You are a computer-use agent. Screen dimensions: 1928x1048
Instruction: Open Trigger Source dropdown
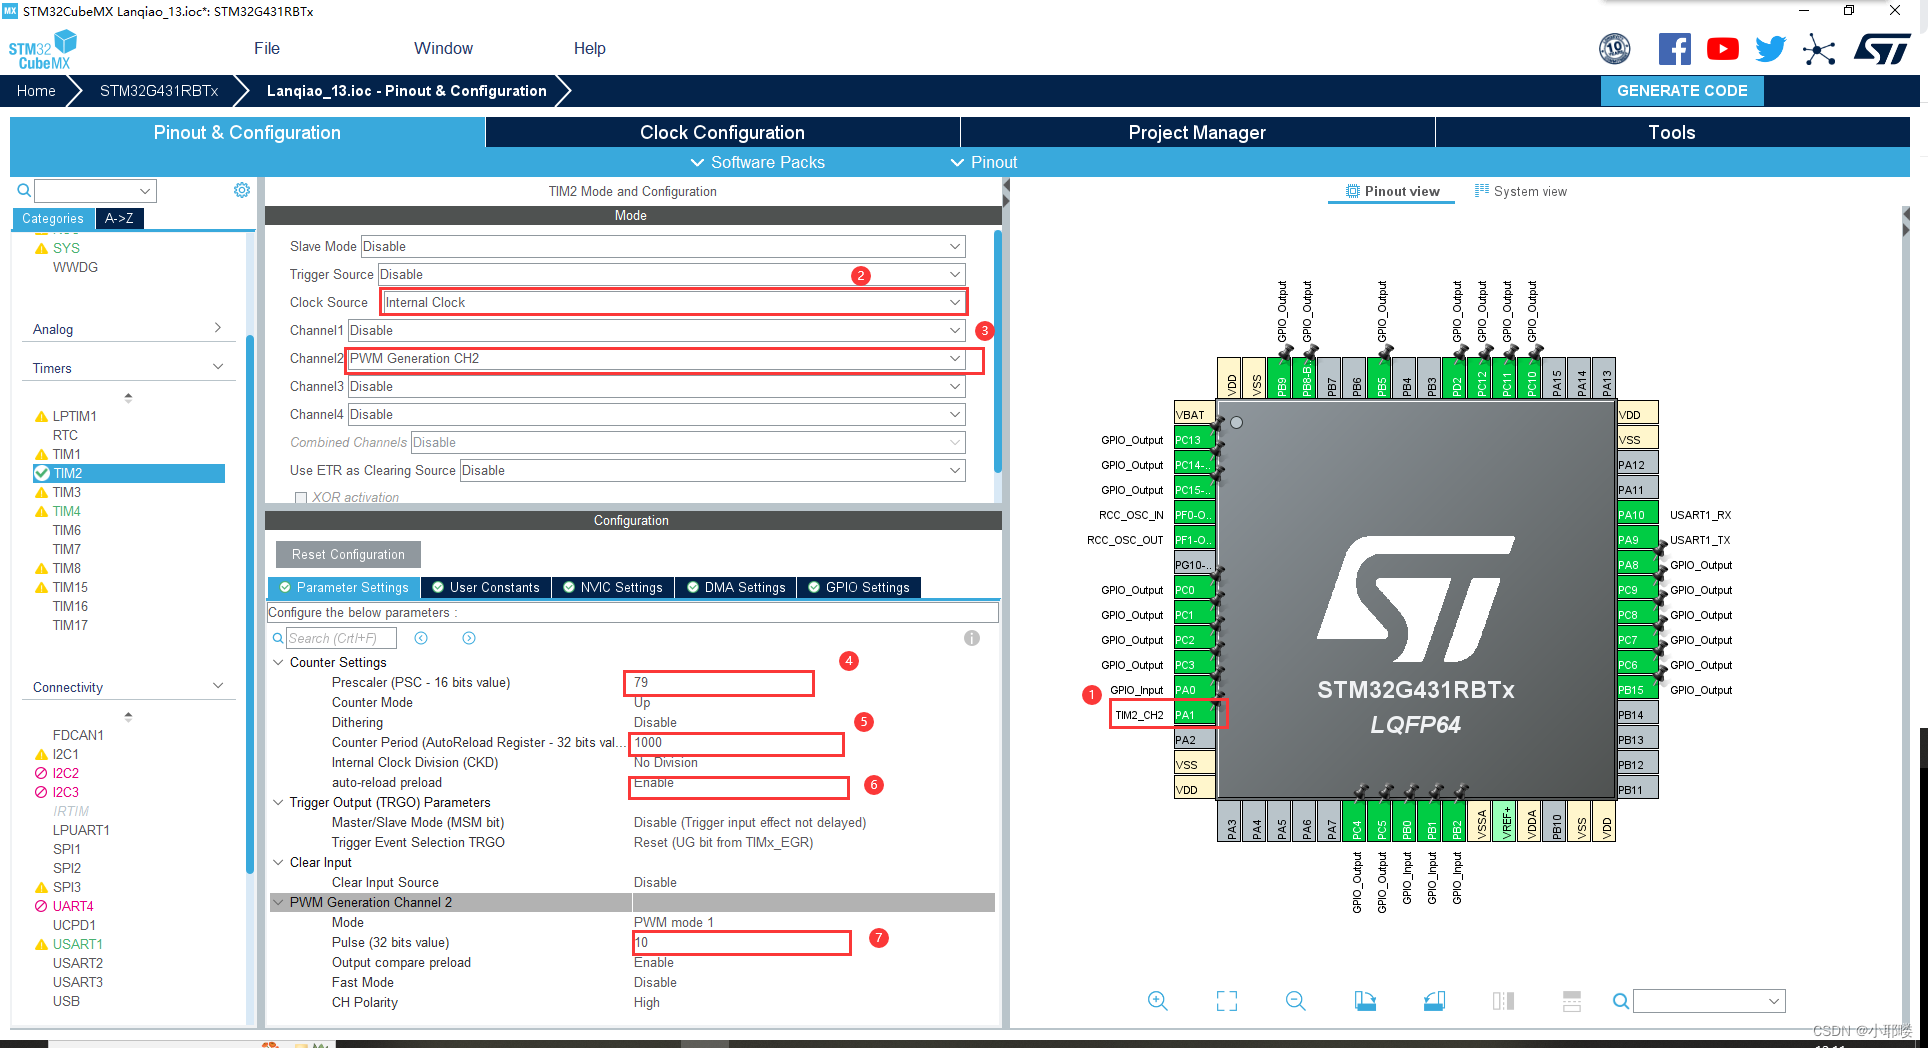click(671, 274)
